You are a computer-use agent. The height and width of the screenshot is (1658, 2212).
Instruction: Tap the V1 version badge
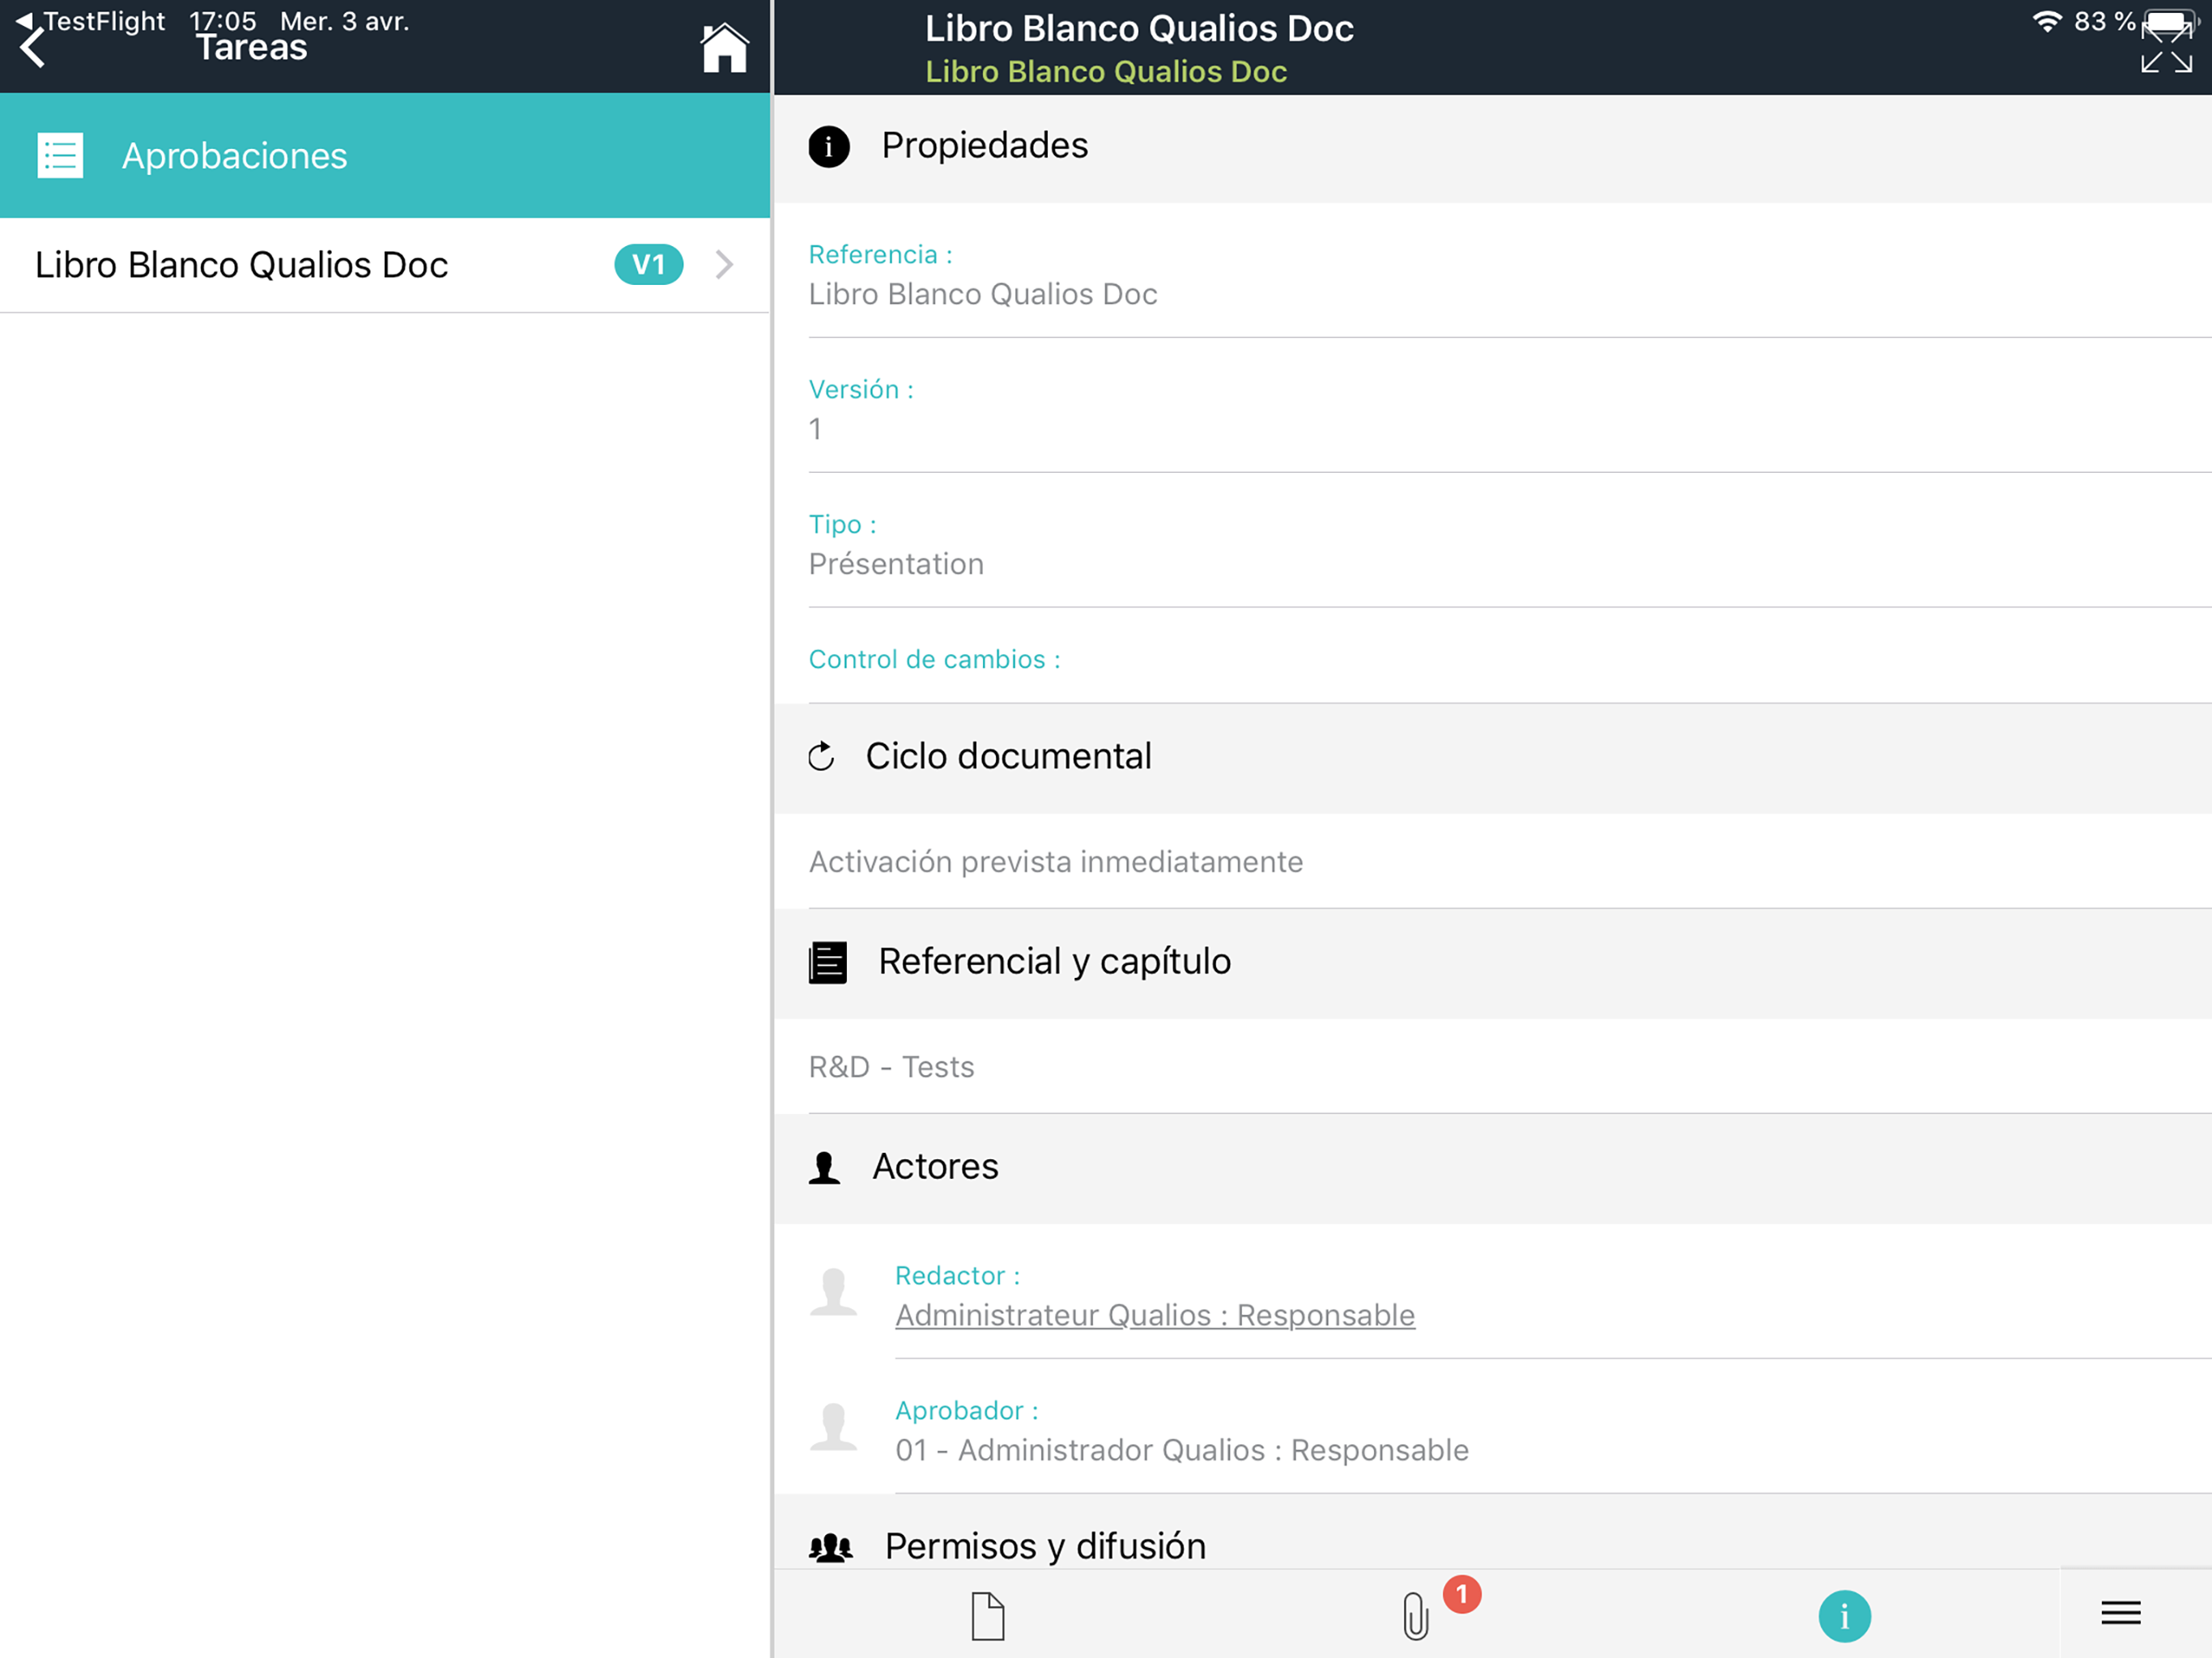[x=648, y=264]
